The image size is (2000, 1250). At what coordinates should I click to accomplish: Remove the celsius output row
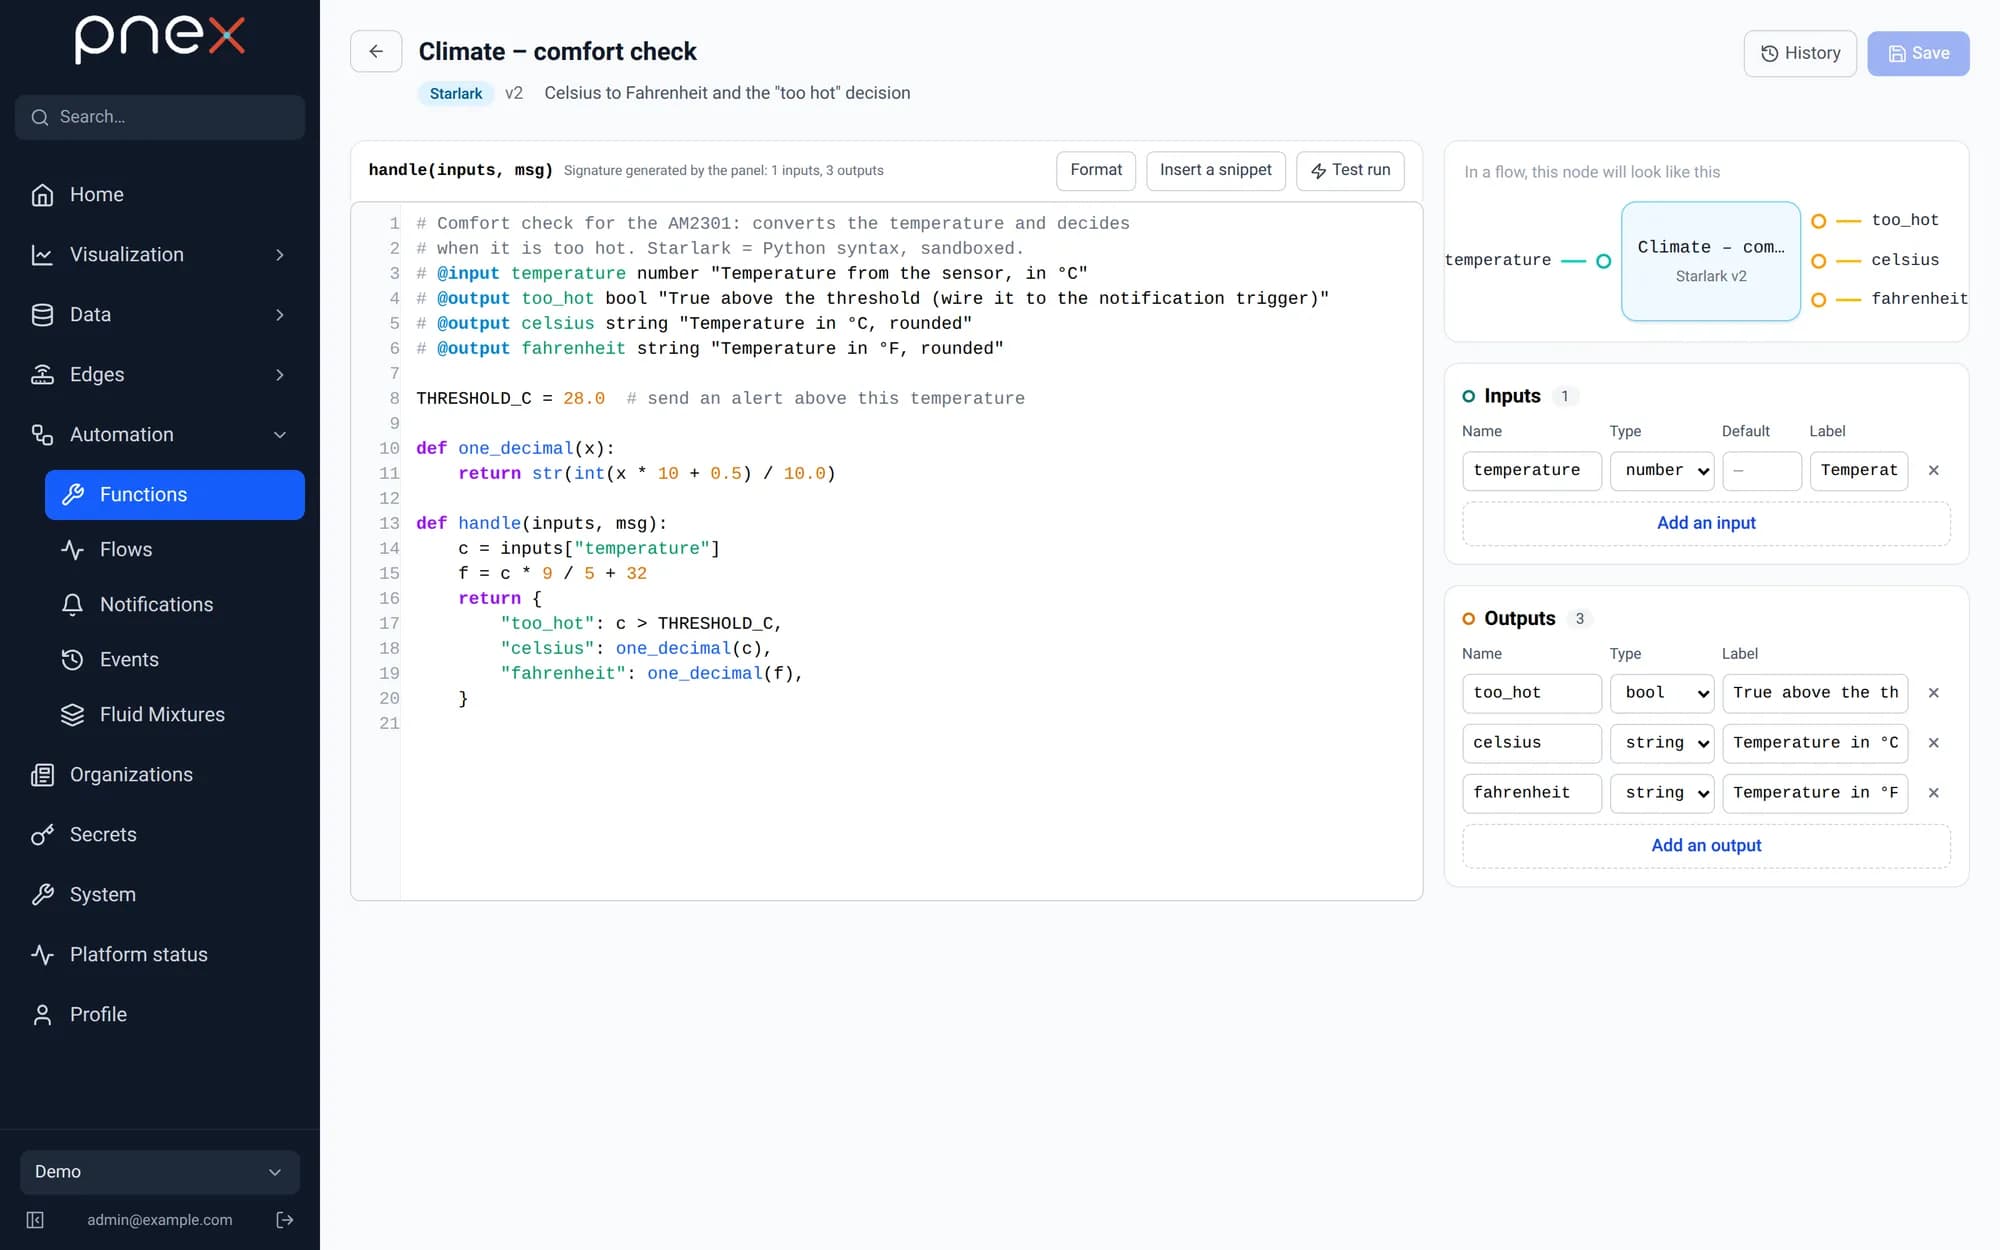1934,743
